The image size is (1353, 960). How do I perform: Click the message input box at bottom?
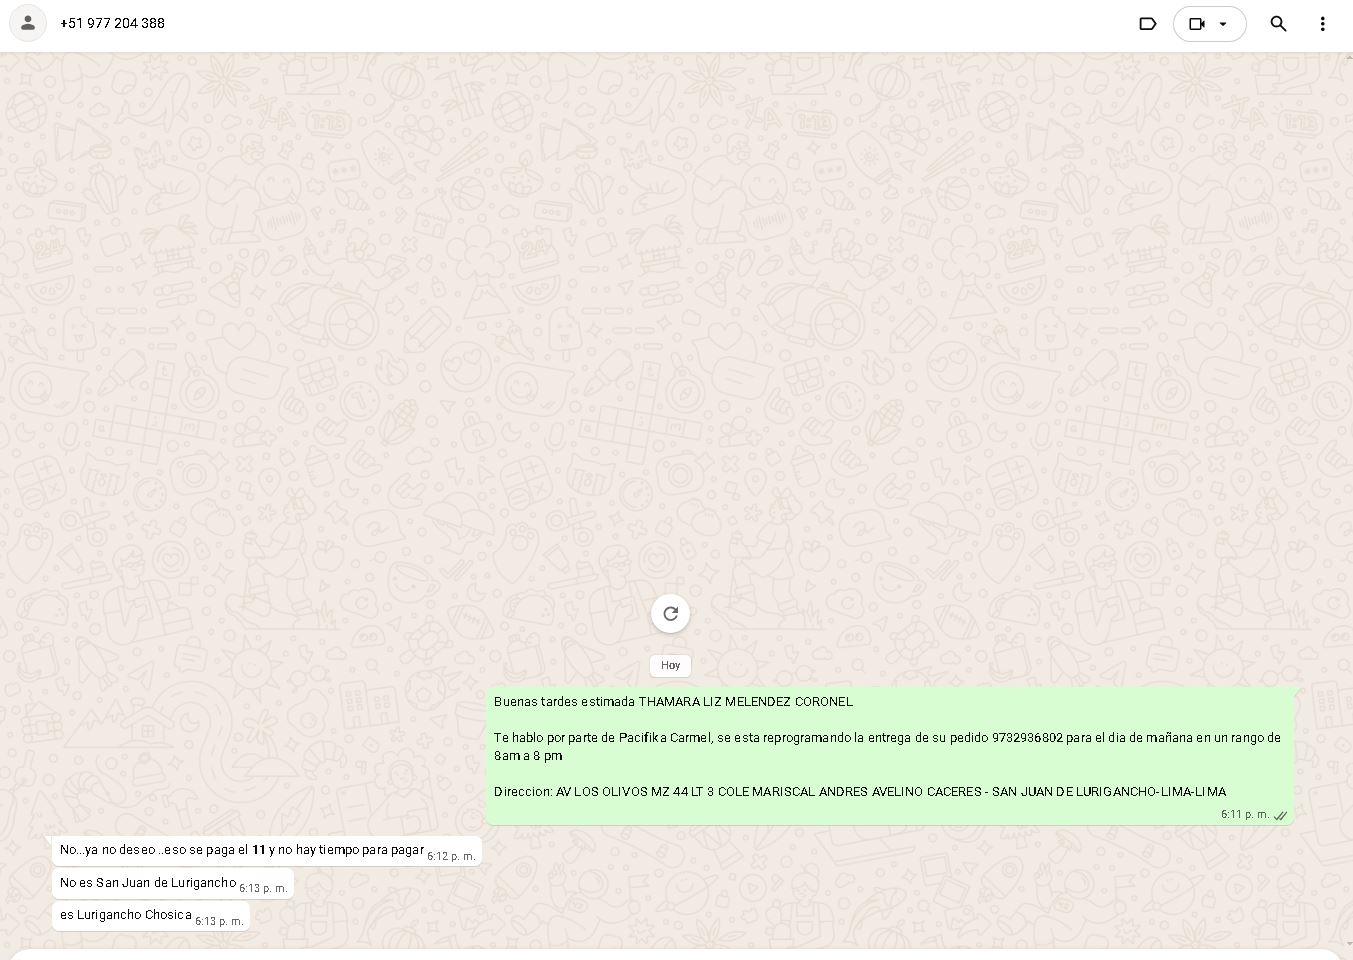tap(676, 954)
